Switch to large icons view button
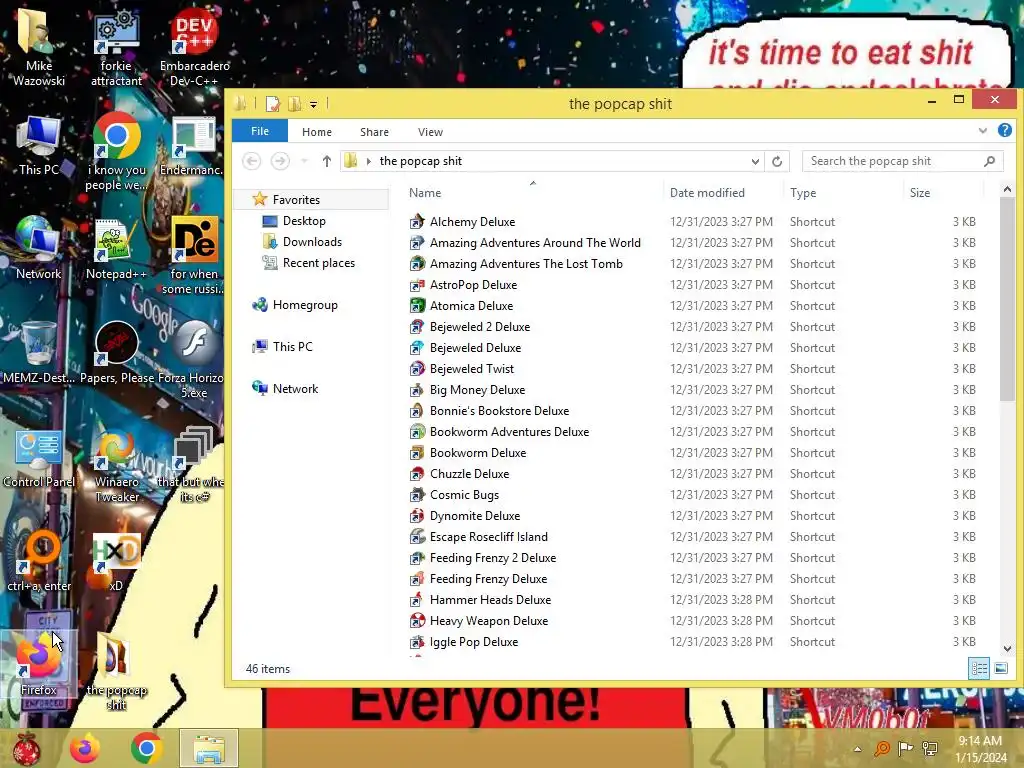 1000,668
